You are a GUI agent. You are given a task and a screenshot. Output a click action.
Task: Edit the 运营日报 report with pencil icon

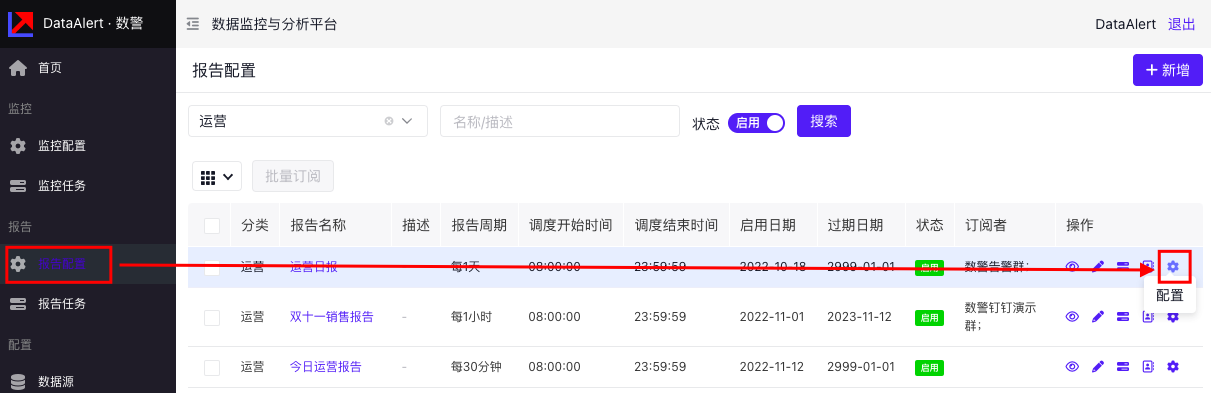(x=1098, y=267)
